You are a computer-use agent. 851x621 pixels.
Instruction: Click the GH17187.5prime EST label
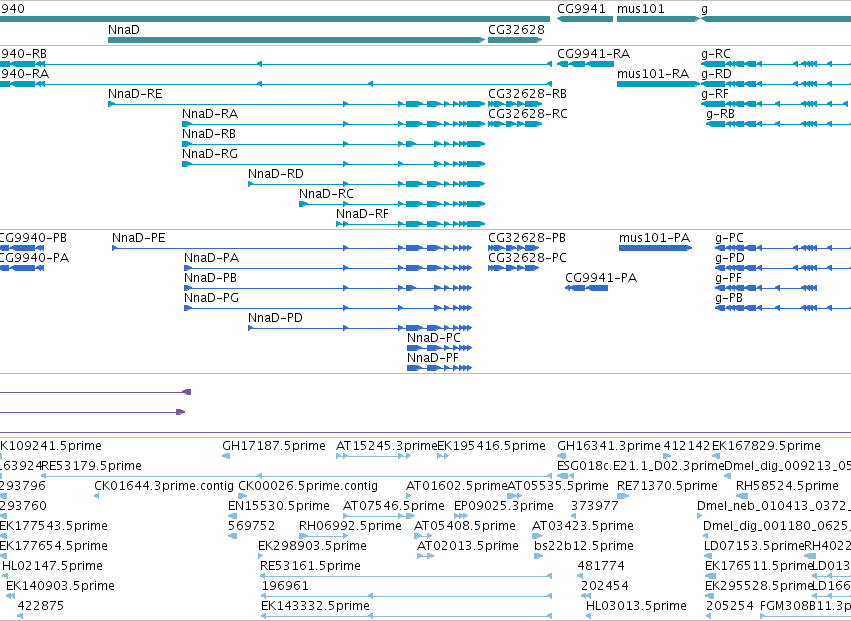(x=274, y=446)
